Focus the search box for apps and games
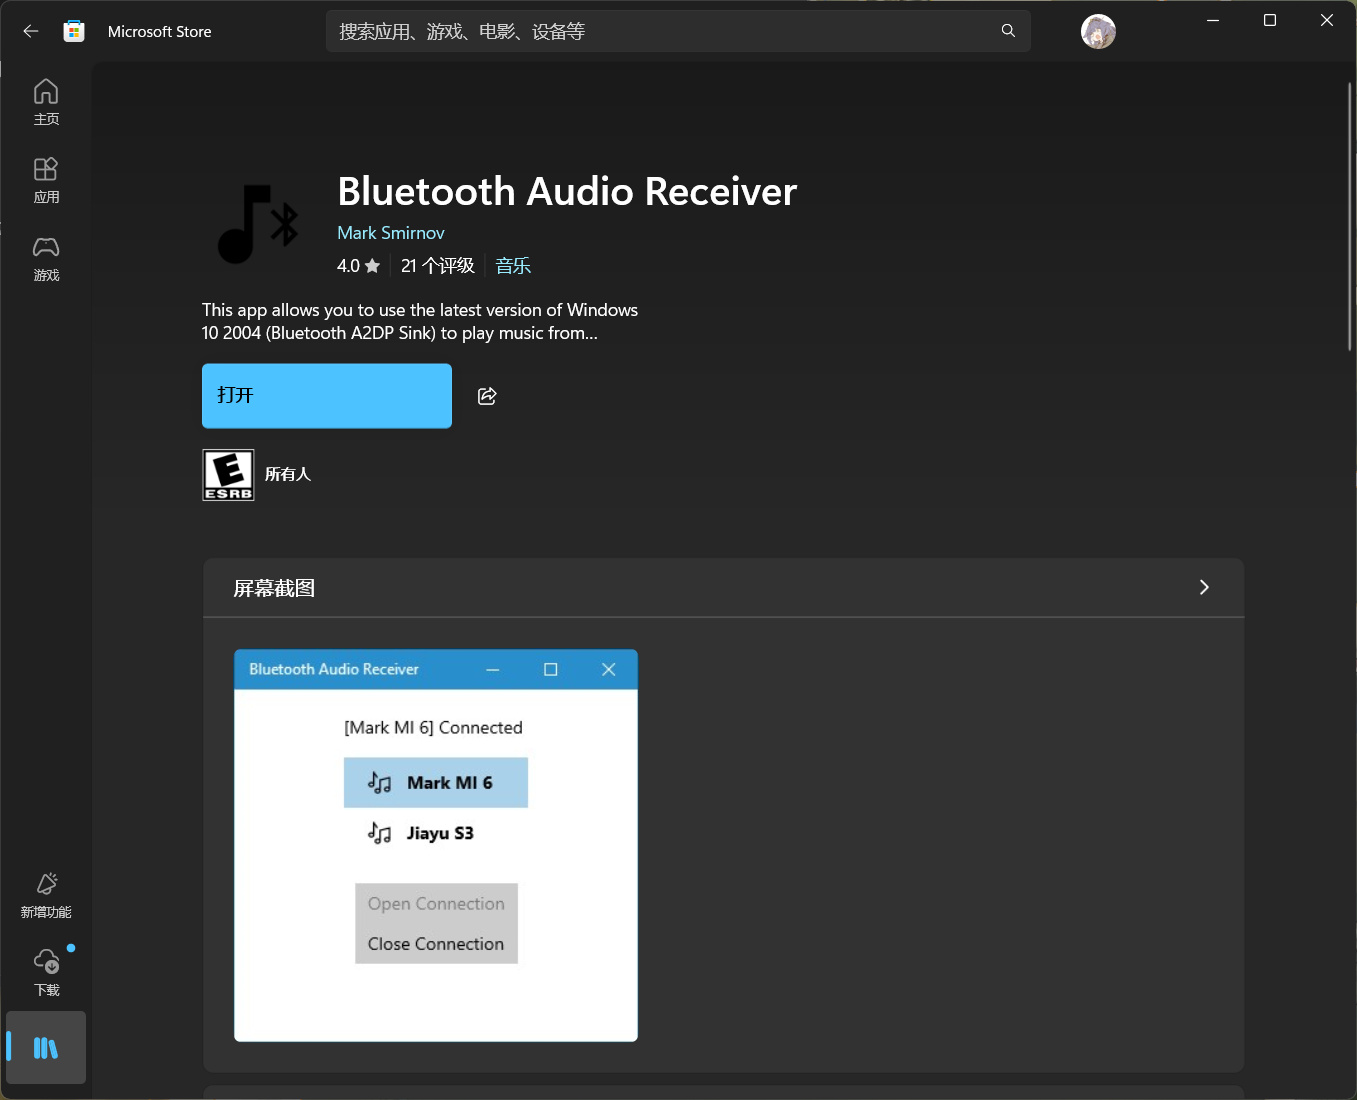Viewport: 1357px width, 1100px height. tap(678, 31)
